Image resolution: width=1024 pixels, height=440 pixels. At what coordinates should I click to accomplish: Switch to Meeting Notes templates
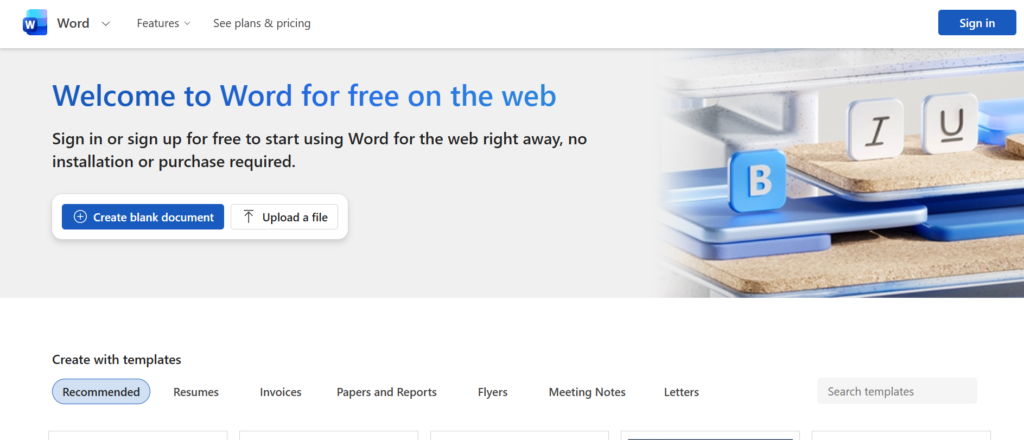[587, 392]
